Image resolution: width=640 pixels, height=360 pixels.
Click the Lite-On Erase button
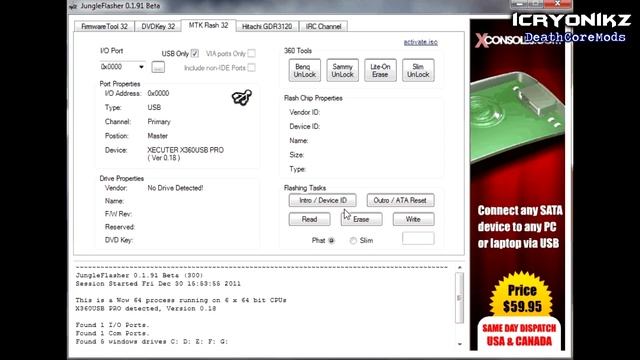(380, 70)
